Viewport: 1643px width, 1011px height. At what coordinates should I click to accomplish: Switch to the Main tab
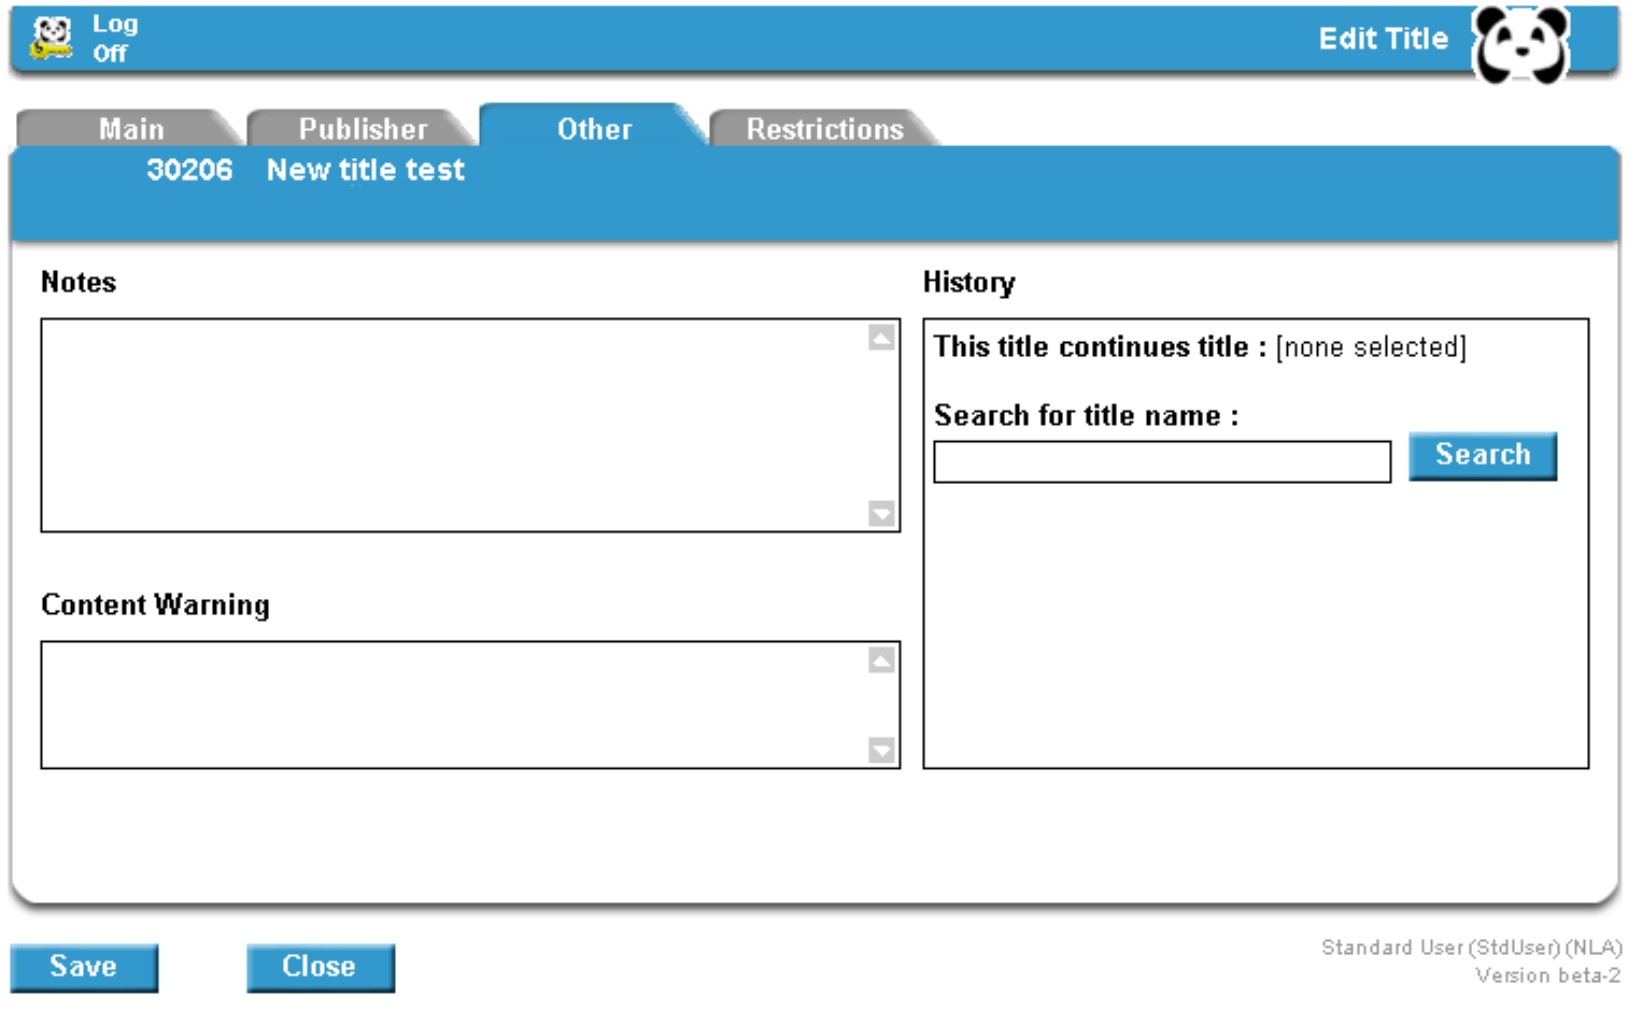[130, 129]
